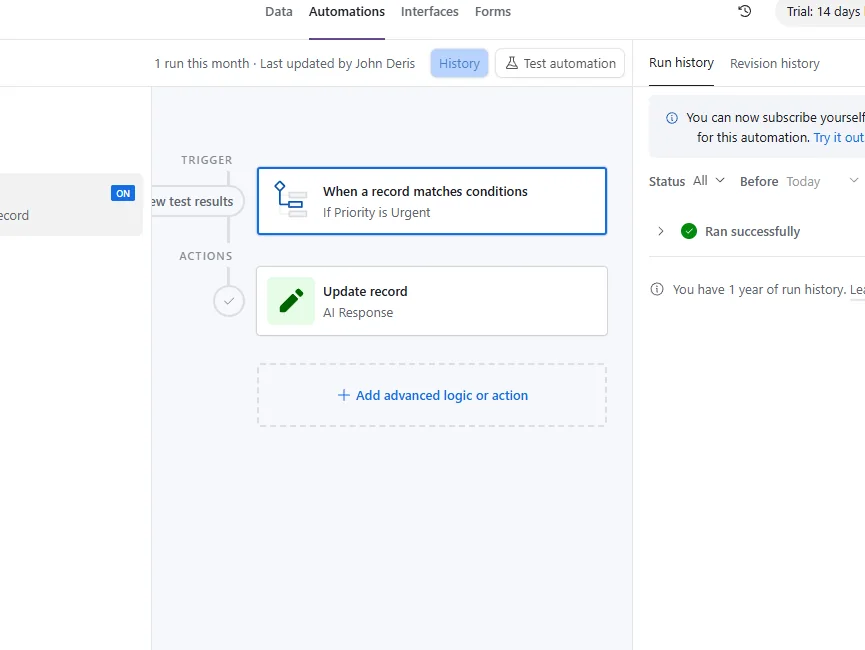865x650 pixels.
Task: Click the green pencil Update record icon
Action: pyautogui.click(x=291, y=301)
